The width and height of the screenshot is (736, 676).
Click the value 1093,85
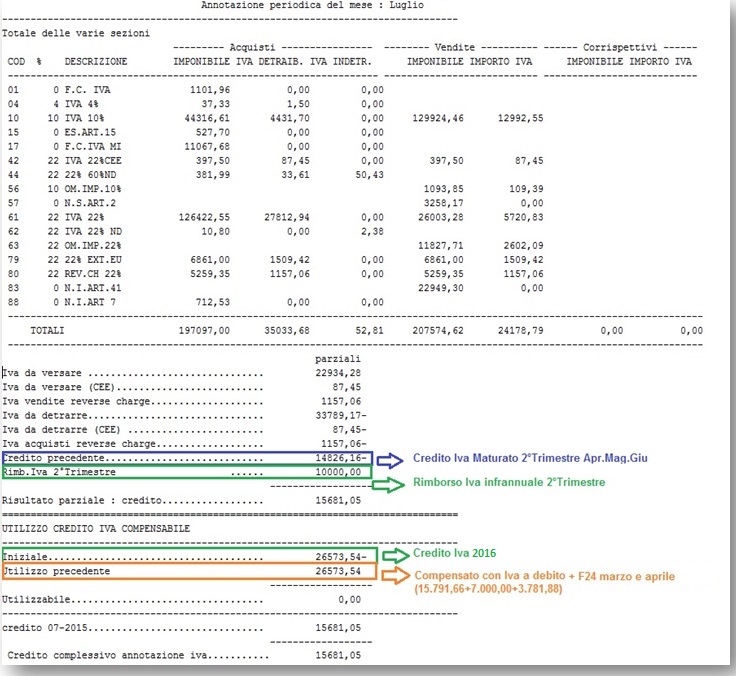[x=444, y=189]
